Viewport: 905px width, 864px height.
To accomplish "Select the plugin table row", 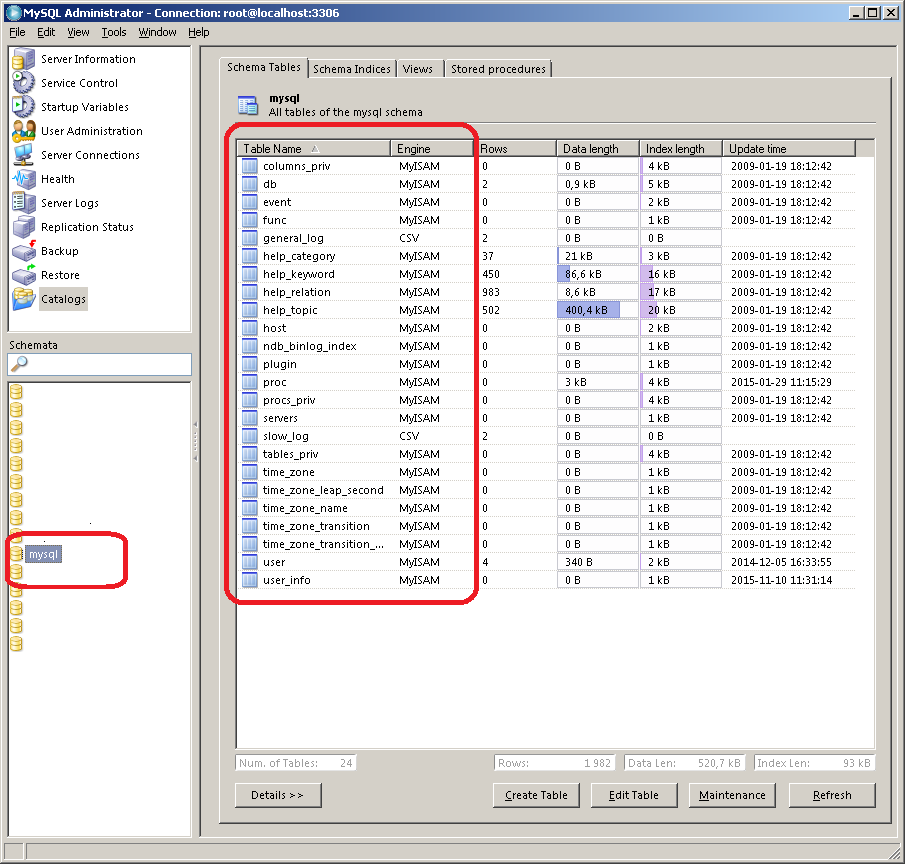I will (x=547, y=364).
